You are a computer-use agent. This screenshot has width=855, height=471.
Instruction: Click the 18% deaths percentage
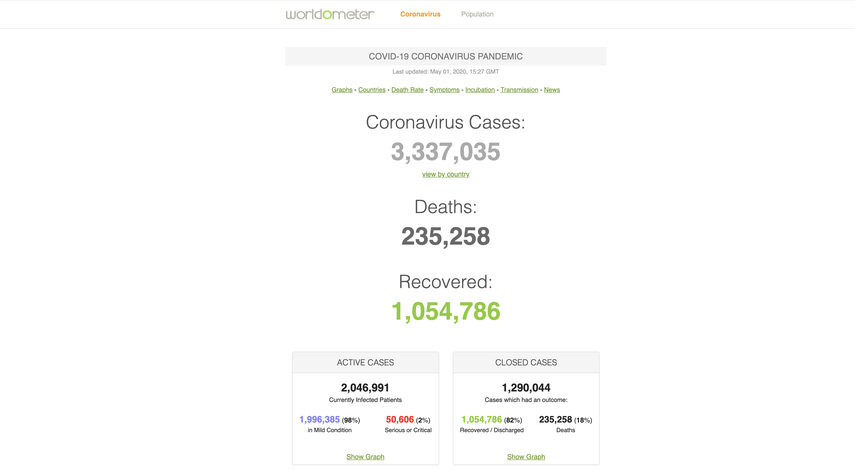click(x=583, y=420)
